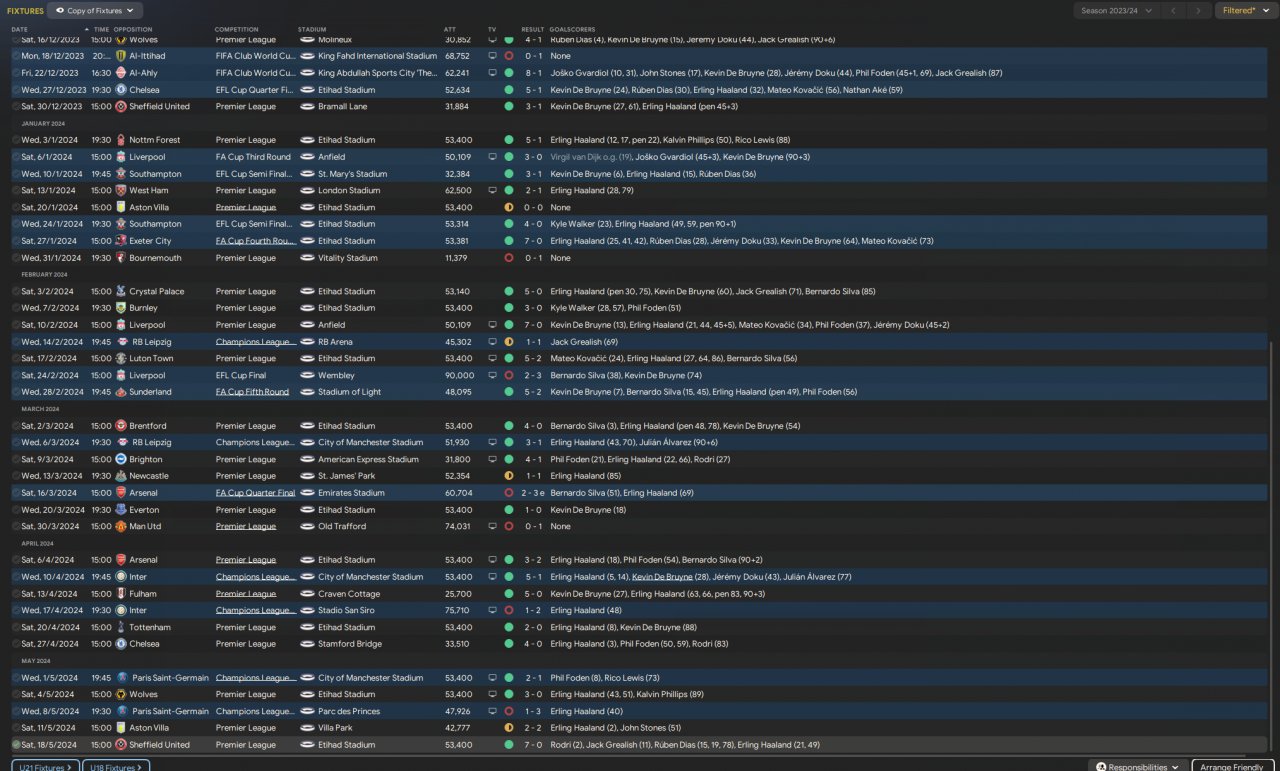
Task: Click the 11,379 attendance figure
Action: pos(457,258)
